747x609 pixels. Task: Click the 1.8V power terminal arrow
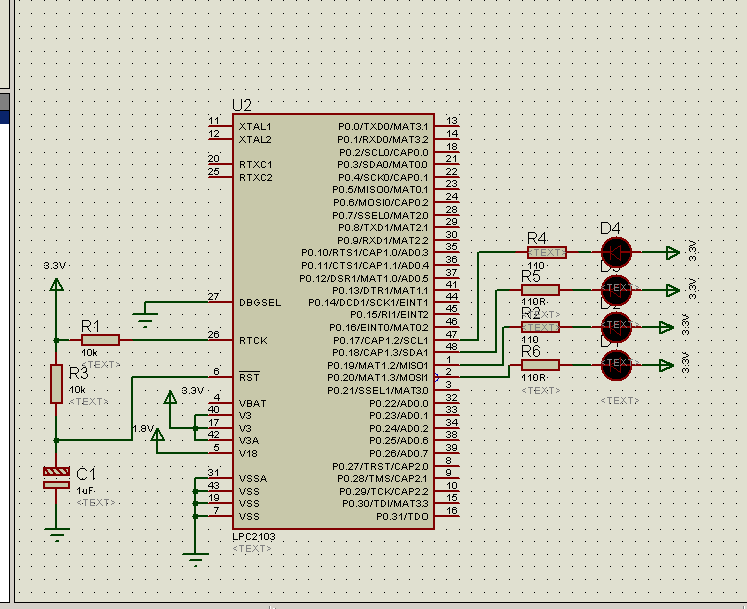pos(157,441)
